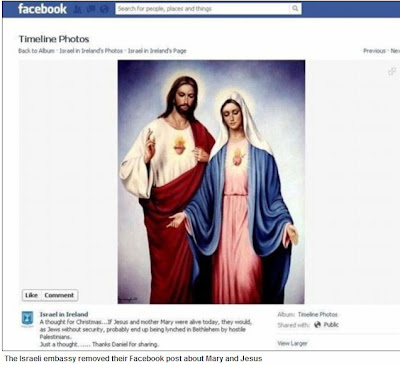Open the Timeline Photos album link

[318, 314]
